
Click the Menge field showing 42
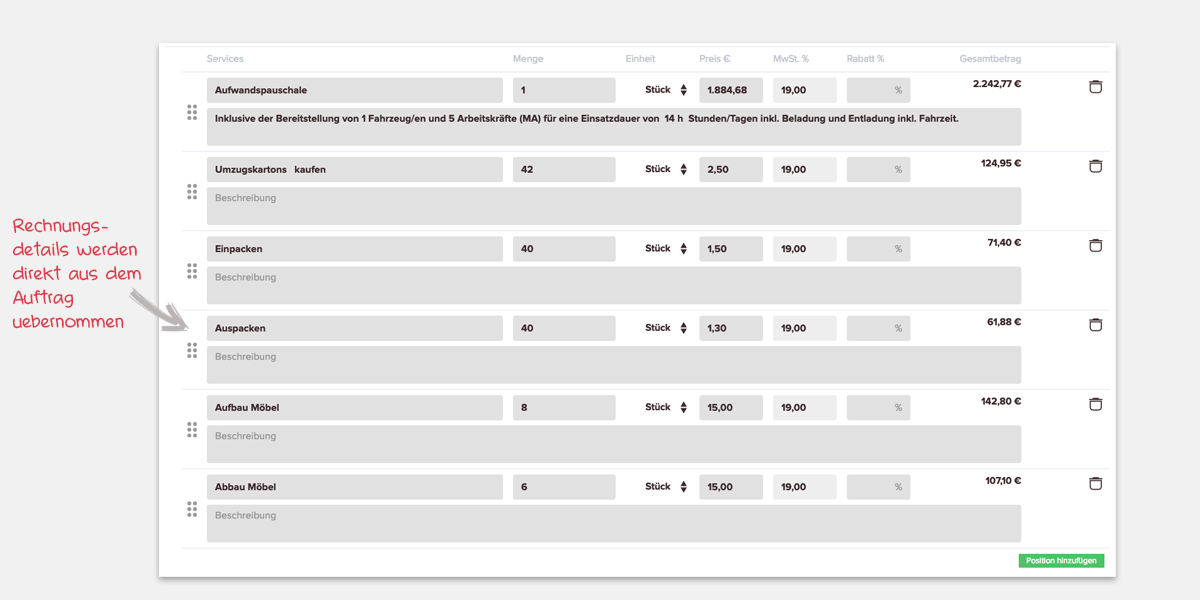click(564, 169)
